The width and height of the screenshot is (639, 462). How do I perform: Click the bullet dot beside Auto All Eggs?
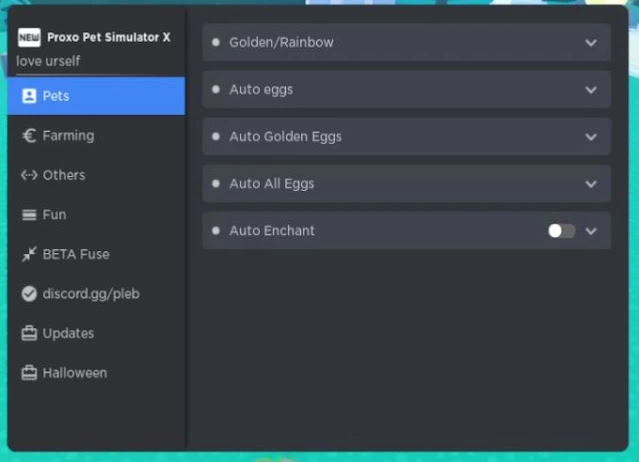click(x=216, y=184)
